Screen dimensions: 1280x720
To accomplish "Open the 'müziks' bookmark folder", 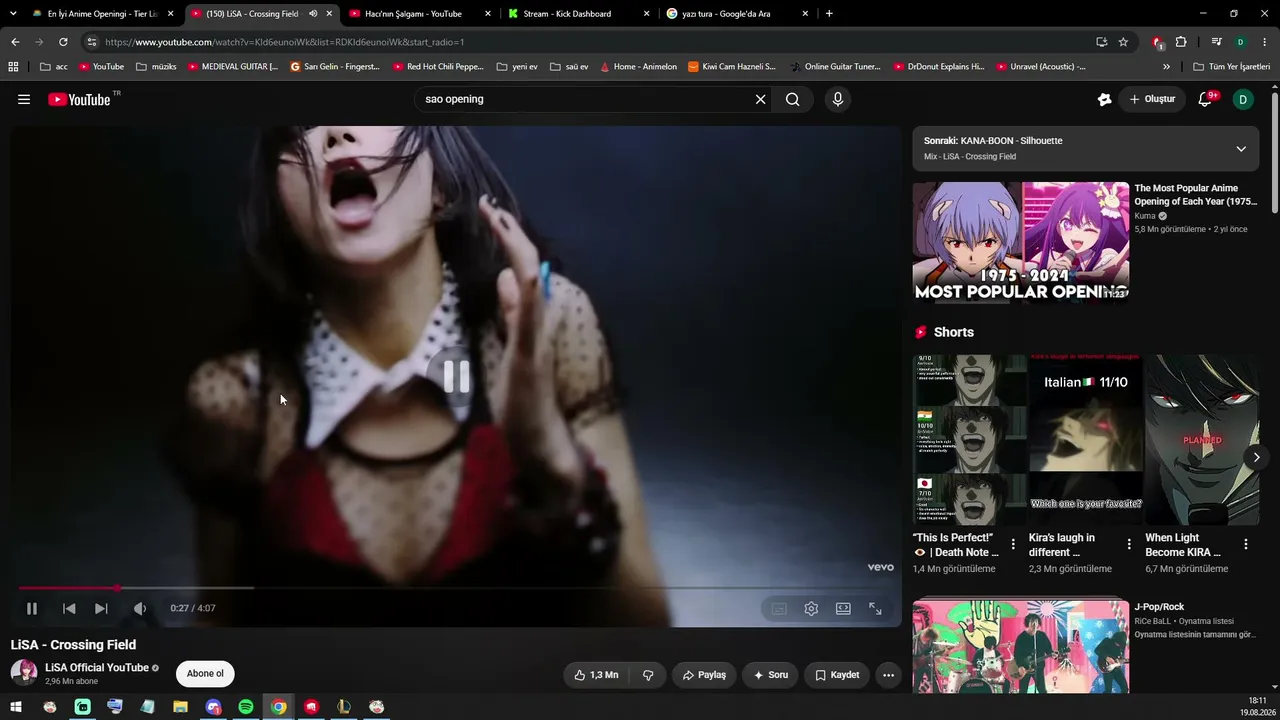I will point(156,67).
